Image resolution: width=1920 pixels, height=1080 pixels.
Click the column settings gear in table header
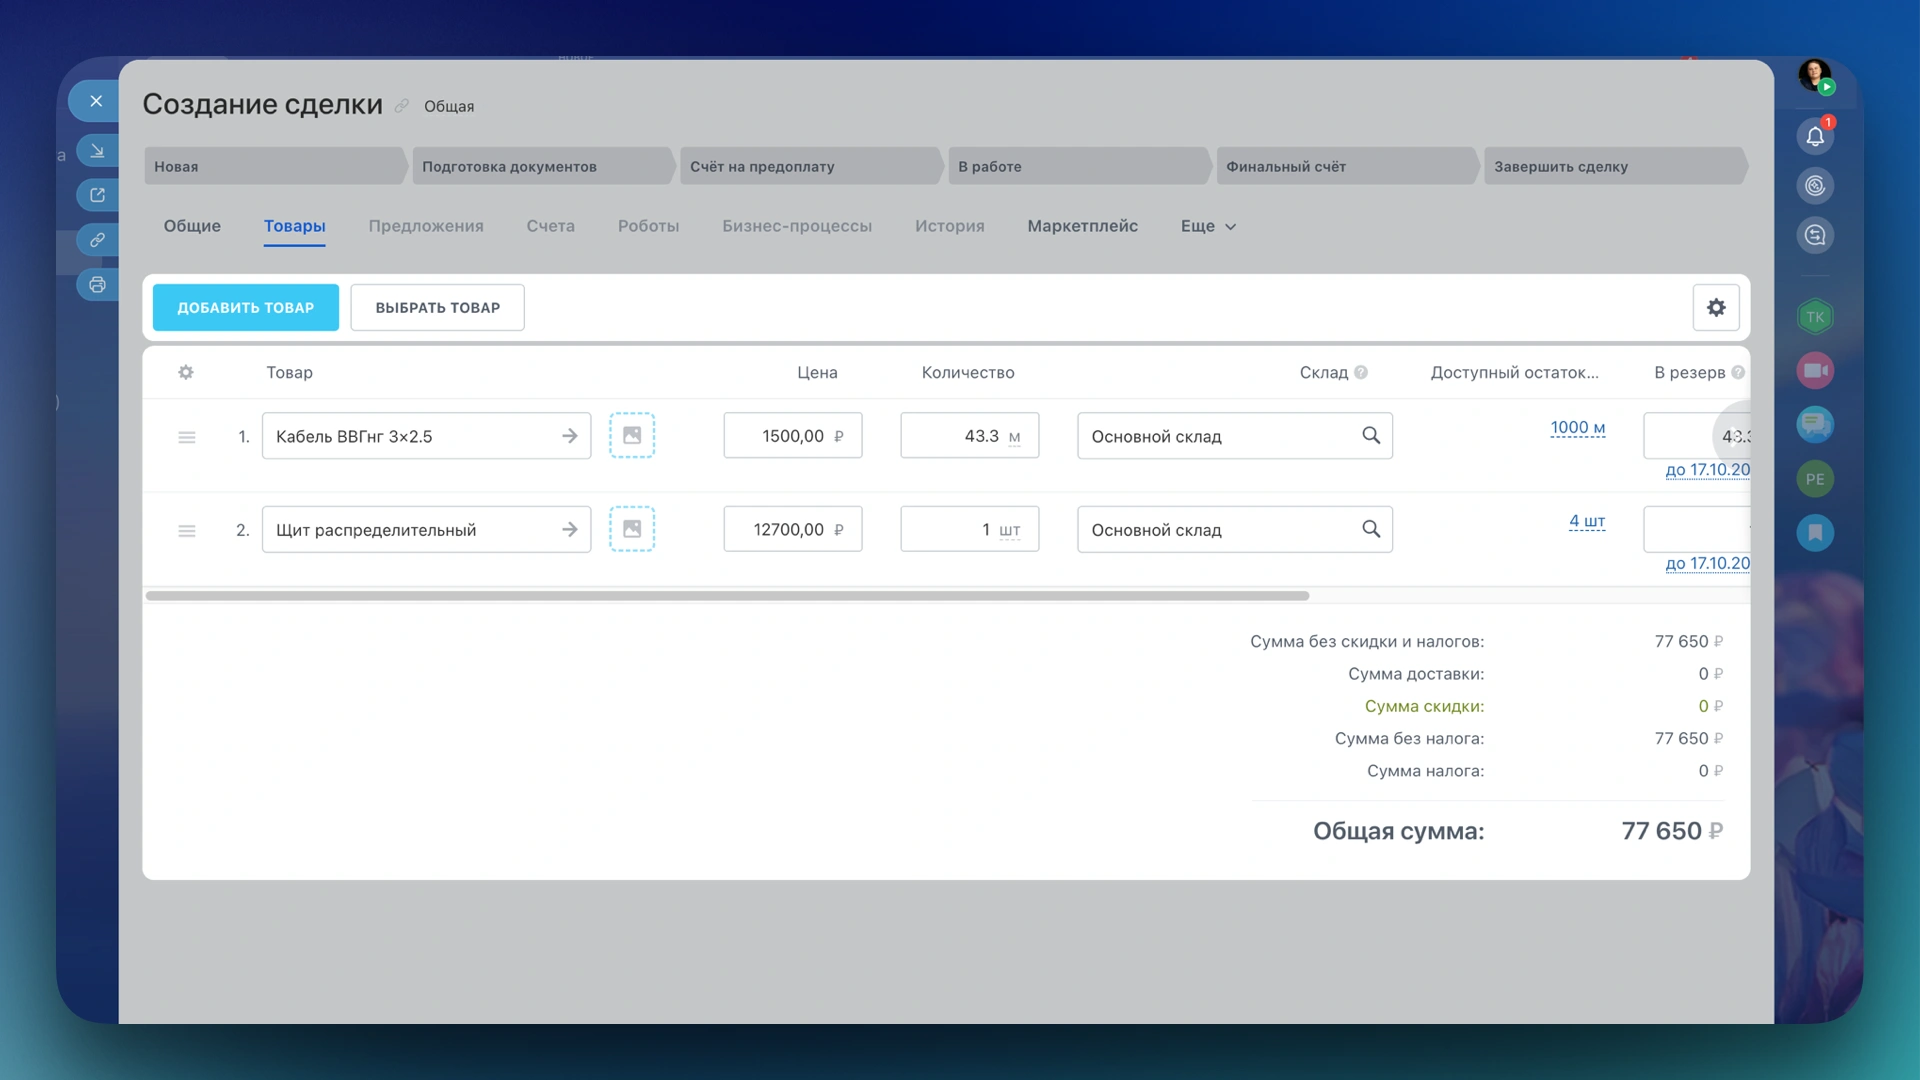click(x=186, y=373)
